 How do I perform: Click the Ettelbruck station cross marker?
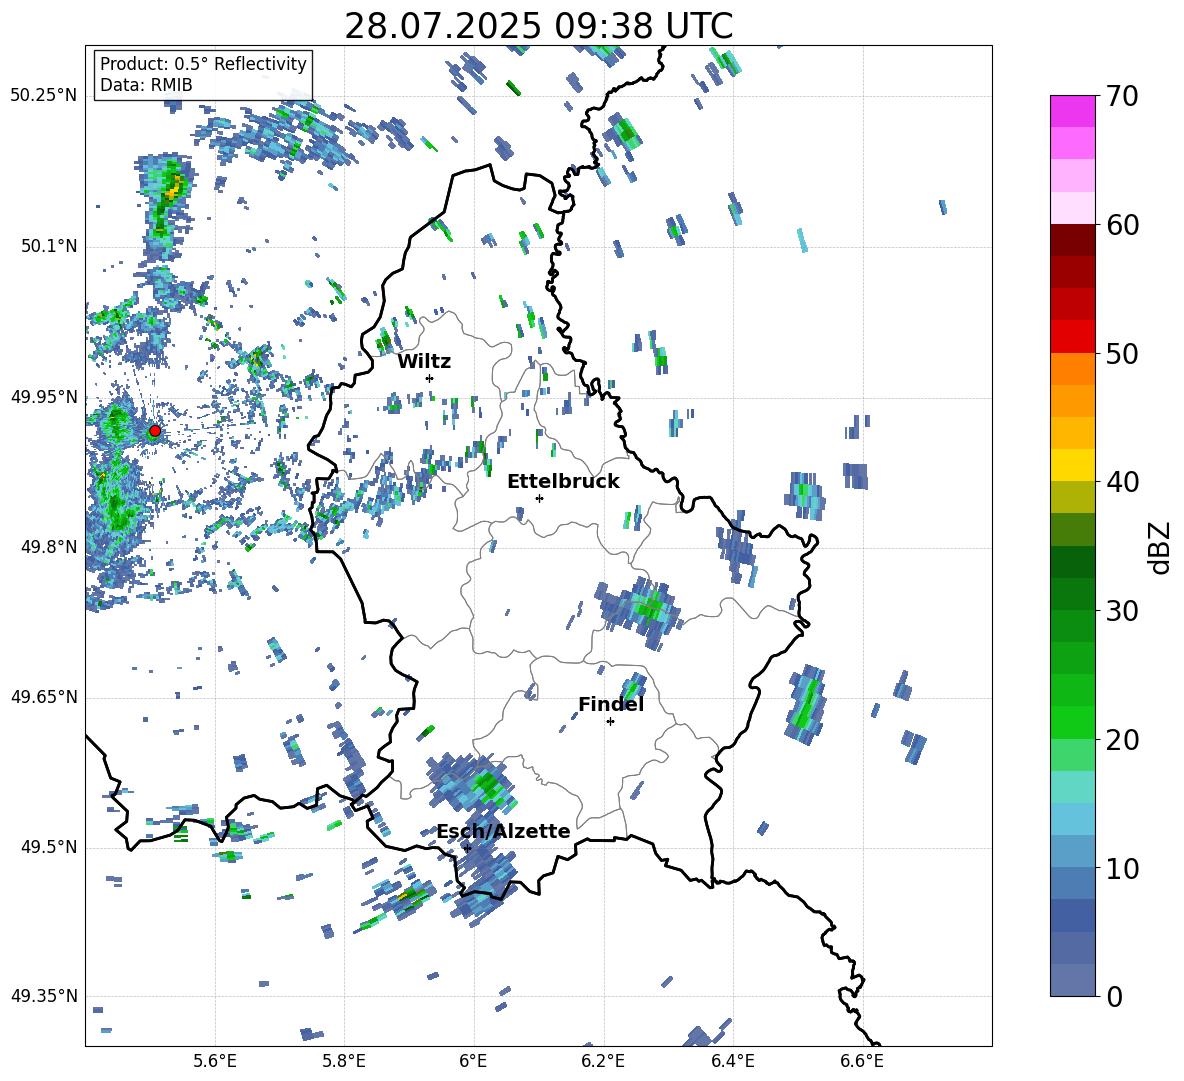(x=539, y=498)
